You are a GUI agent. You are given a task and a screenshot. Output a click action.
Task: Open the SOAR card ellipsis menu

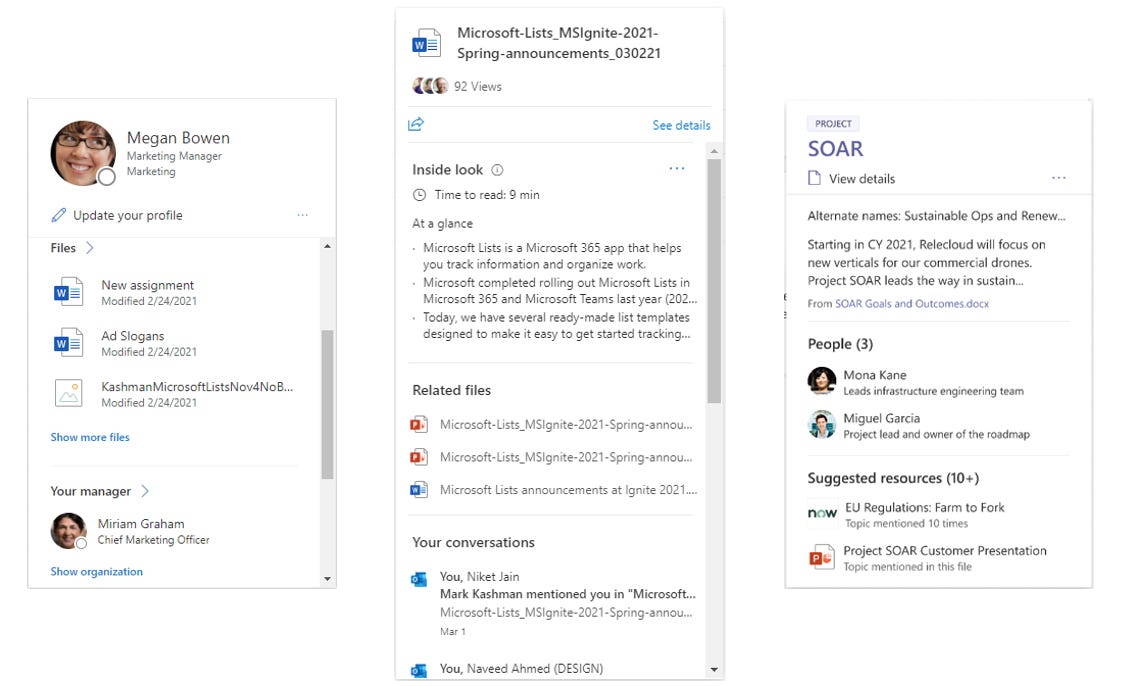(1059, 178)
